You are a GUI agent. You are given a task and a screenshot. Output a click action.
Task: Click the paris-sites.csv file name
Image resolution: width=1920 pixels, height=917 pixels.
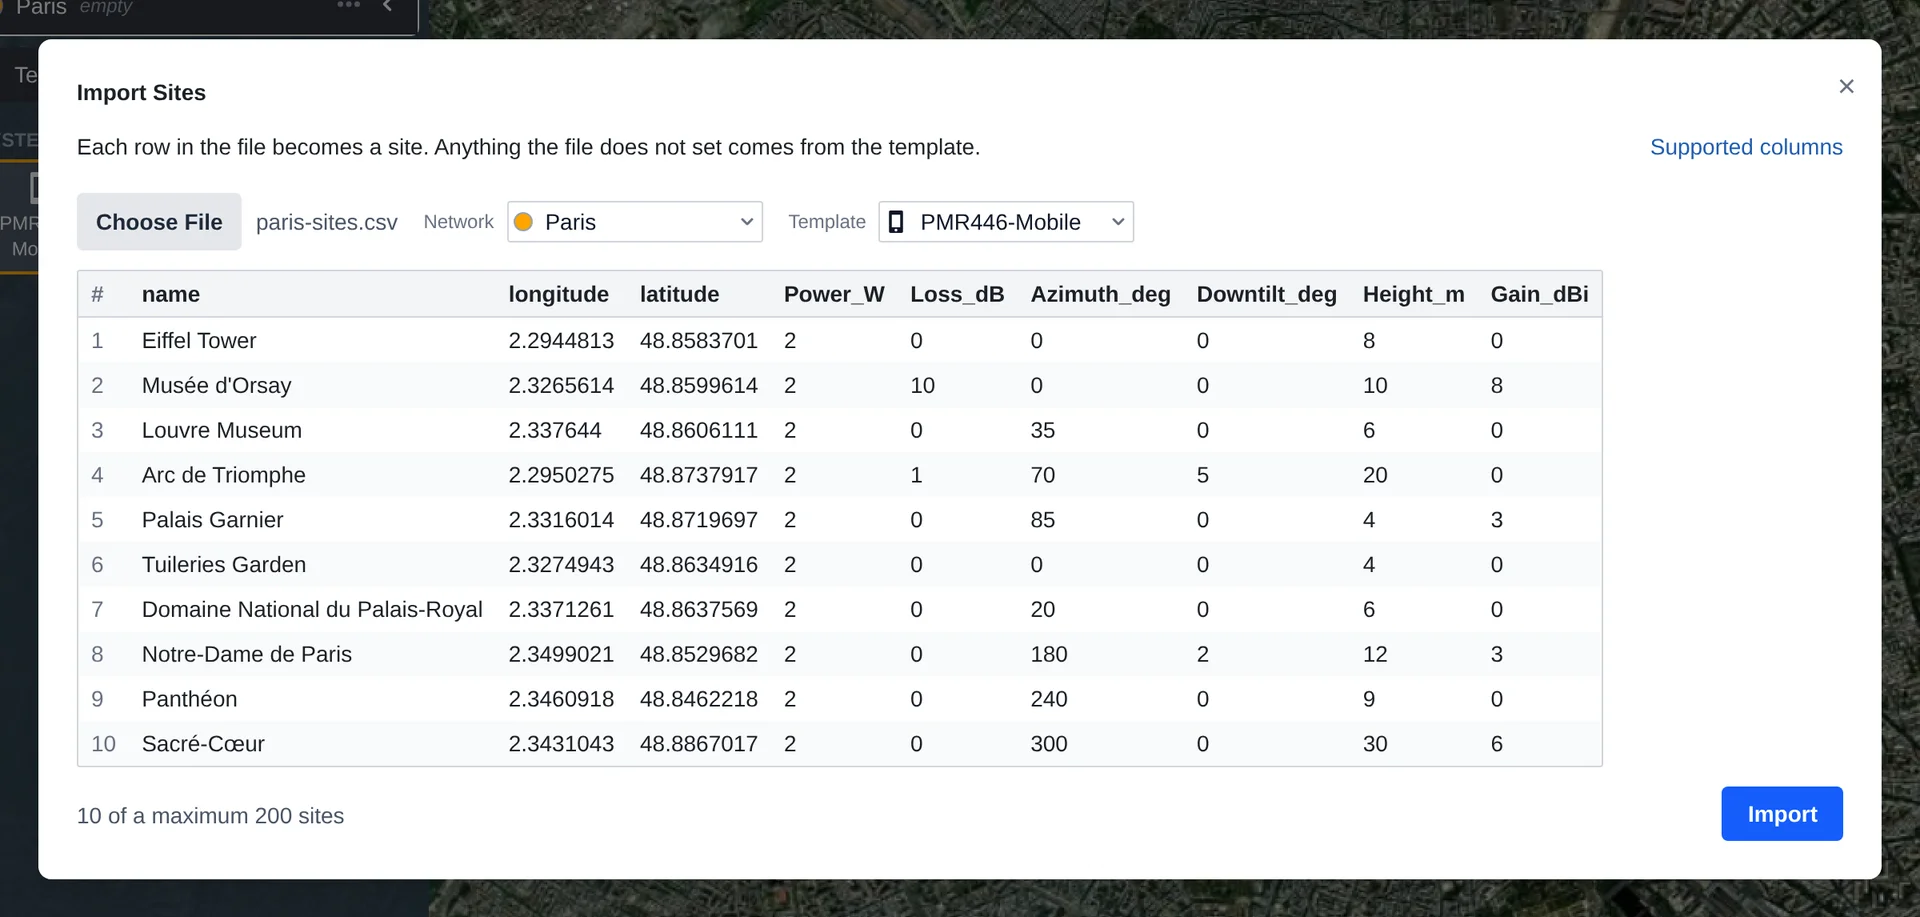[327, 222]
